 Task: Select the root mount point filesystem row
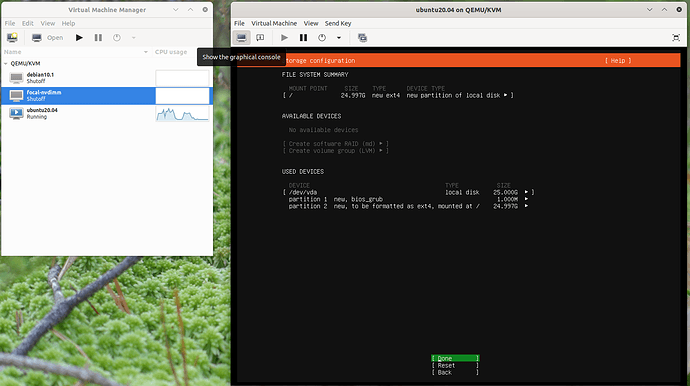point(398,96)
